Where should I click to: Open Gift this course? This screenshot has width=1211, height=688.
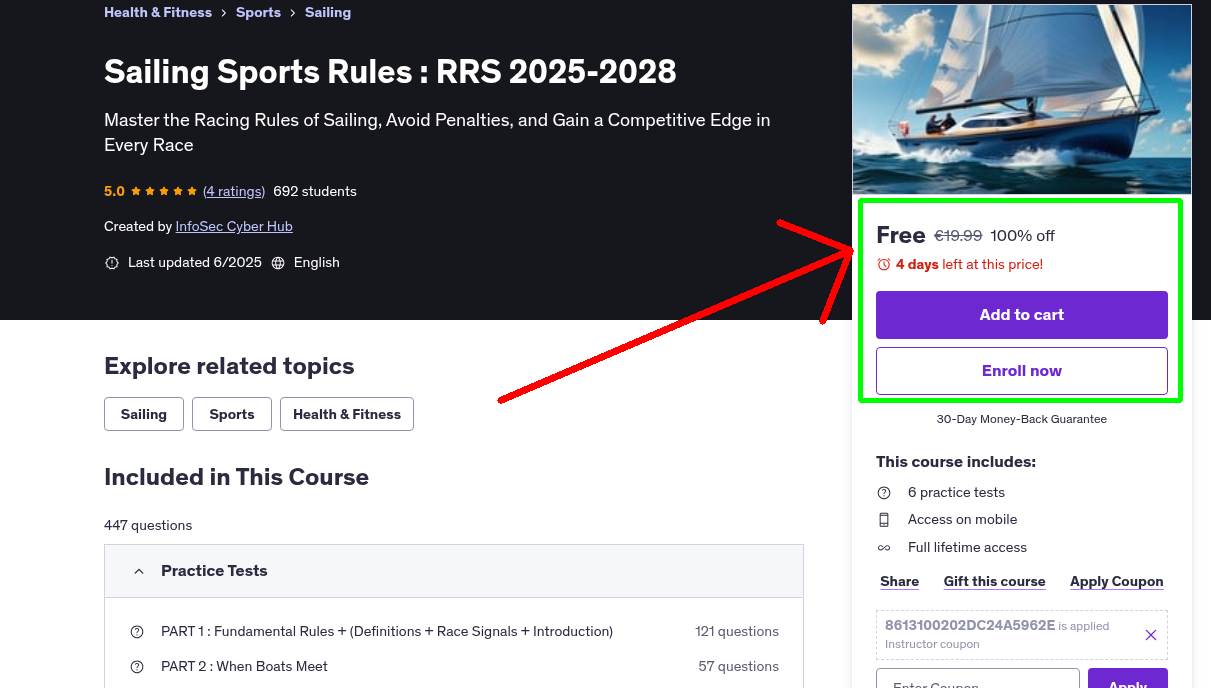[x=994, y=581]
